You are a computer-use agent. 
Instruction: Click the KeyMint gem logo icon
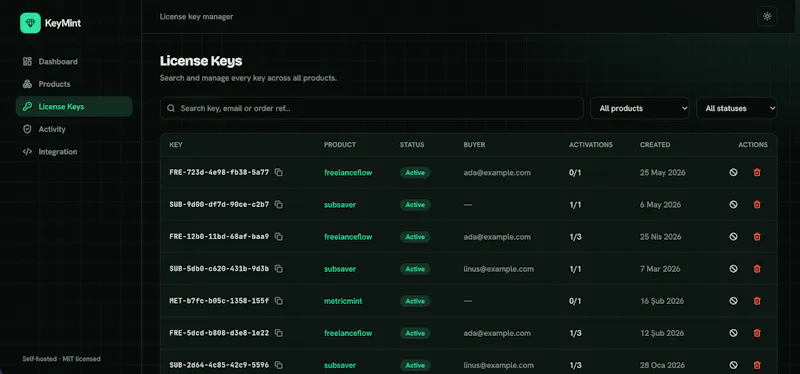tap(30, 23)
